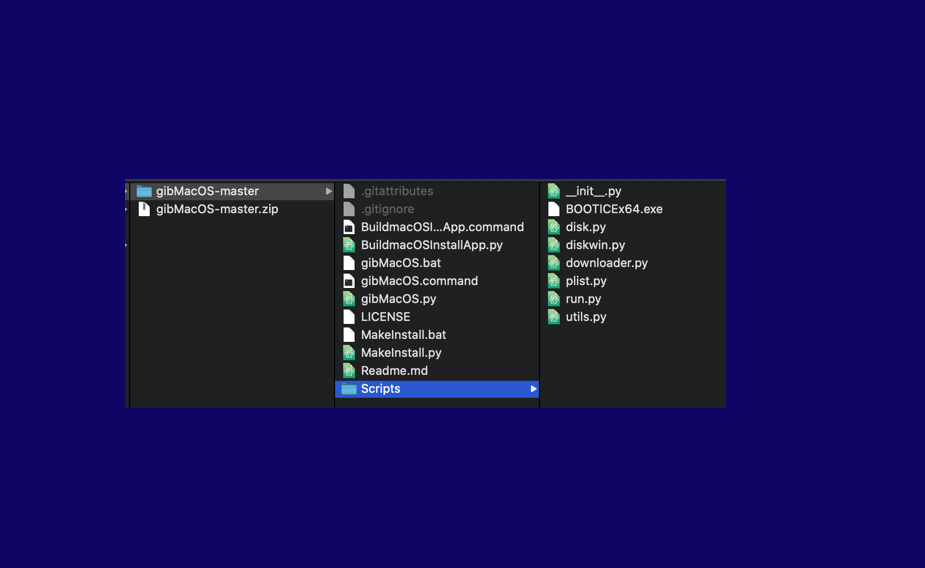This screenshot has width=925, height=568.
Task: Click the BuildmacOSInstallApp.py Python icon
Action: click(349, 245)
